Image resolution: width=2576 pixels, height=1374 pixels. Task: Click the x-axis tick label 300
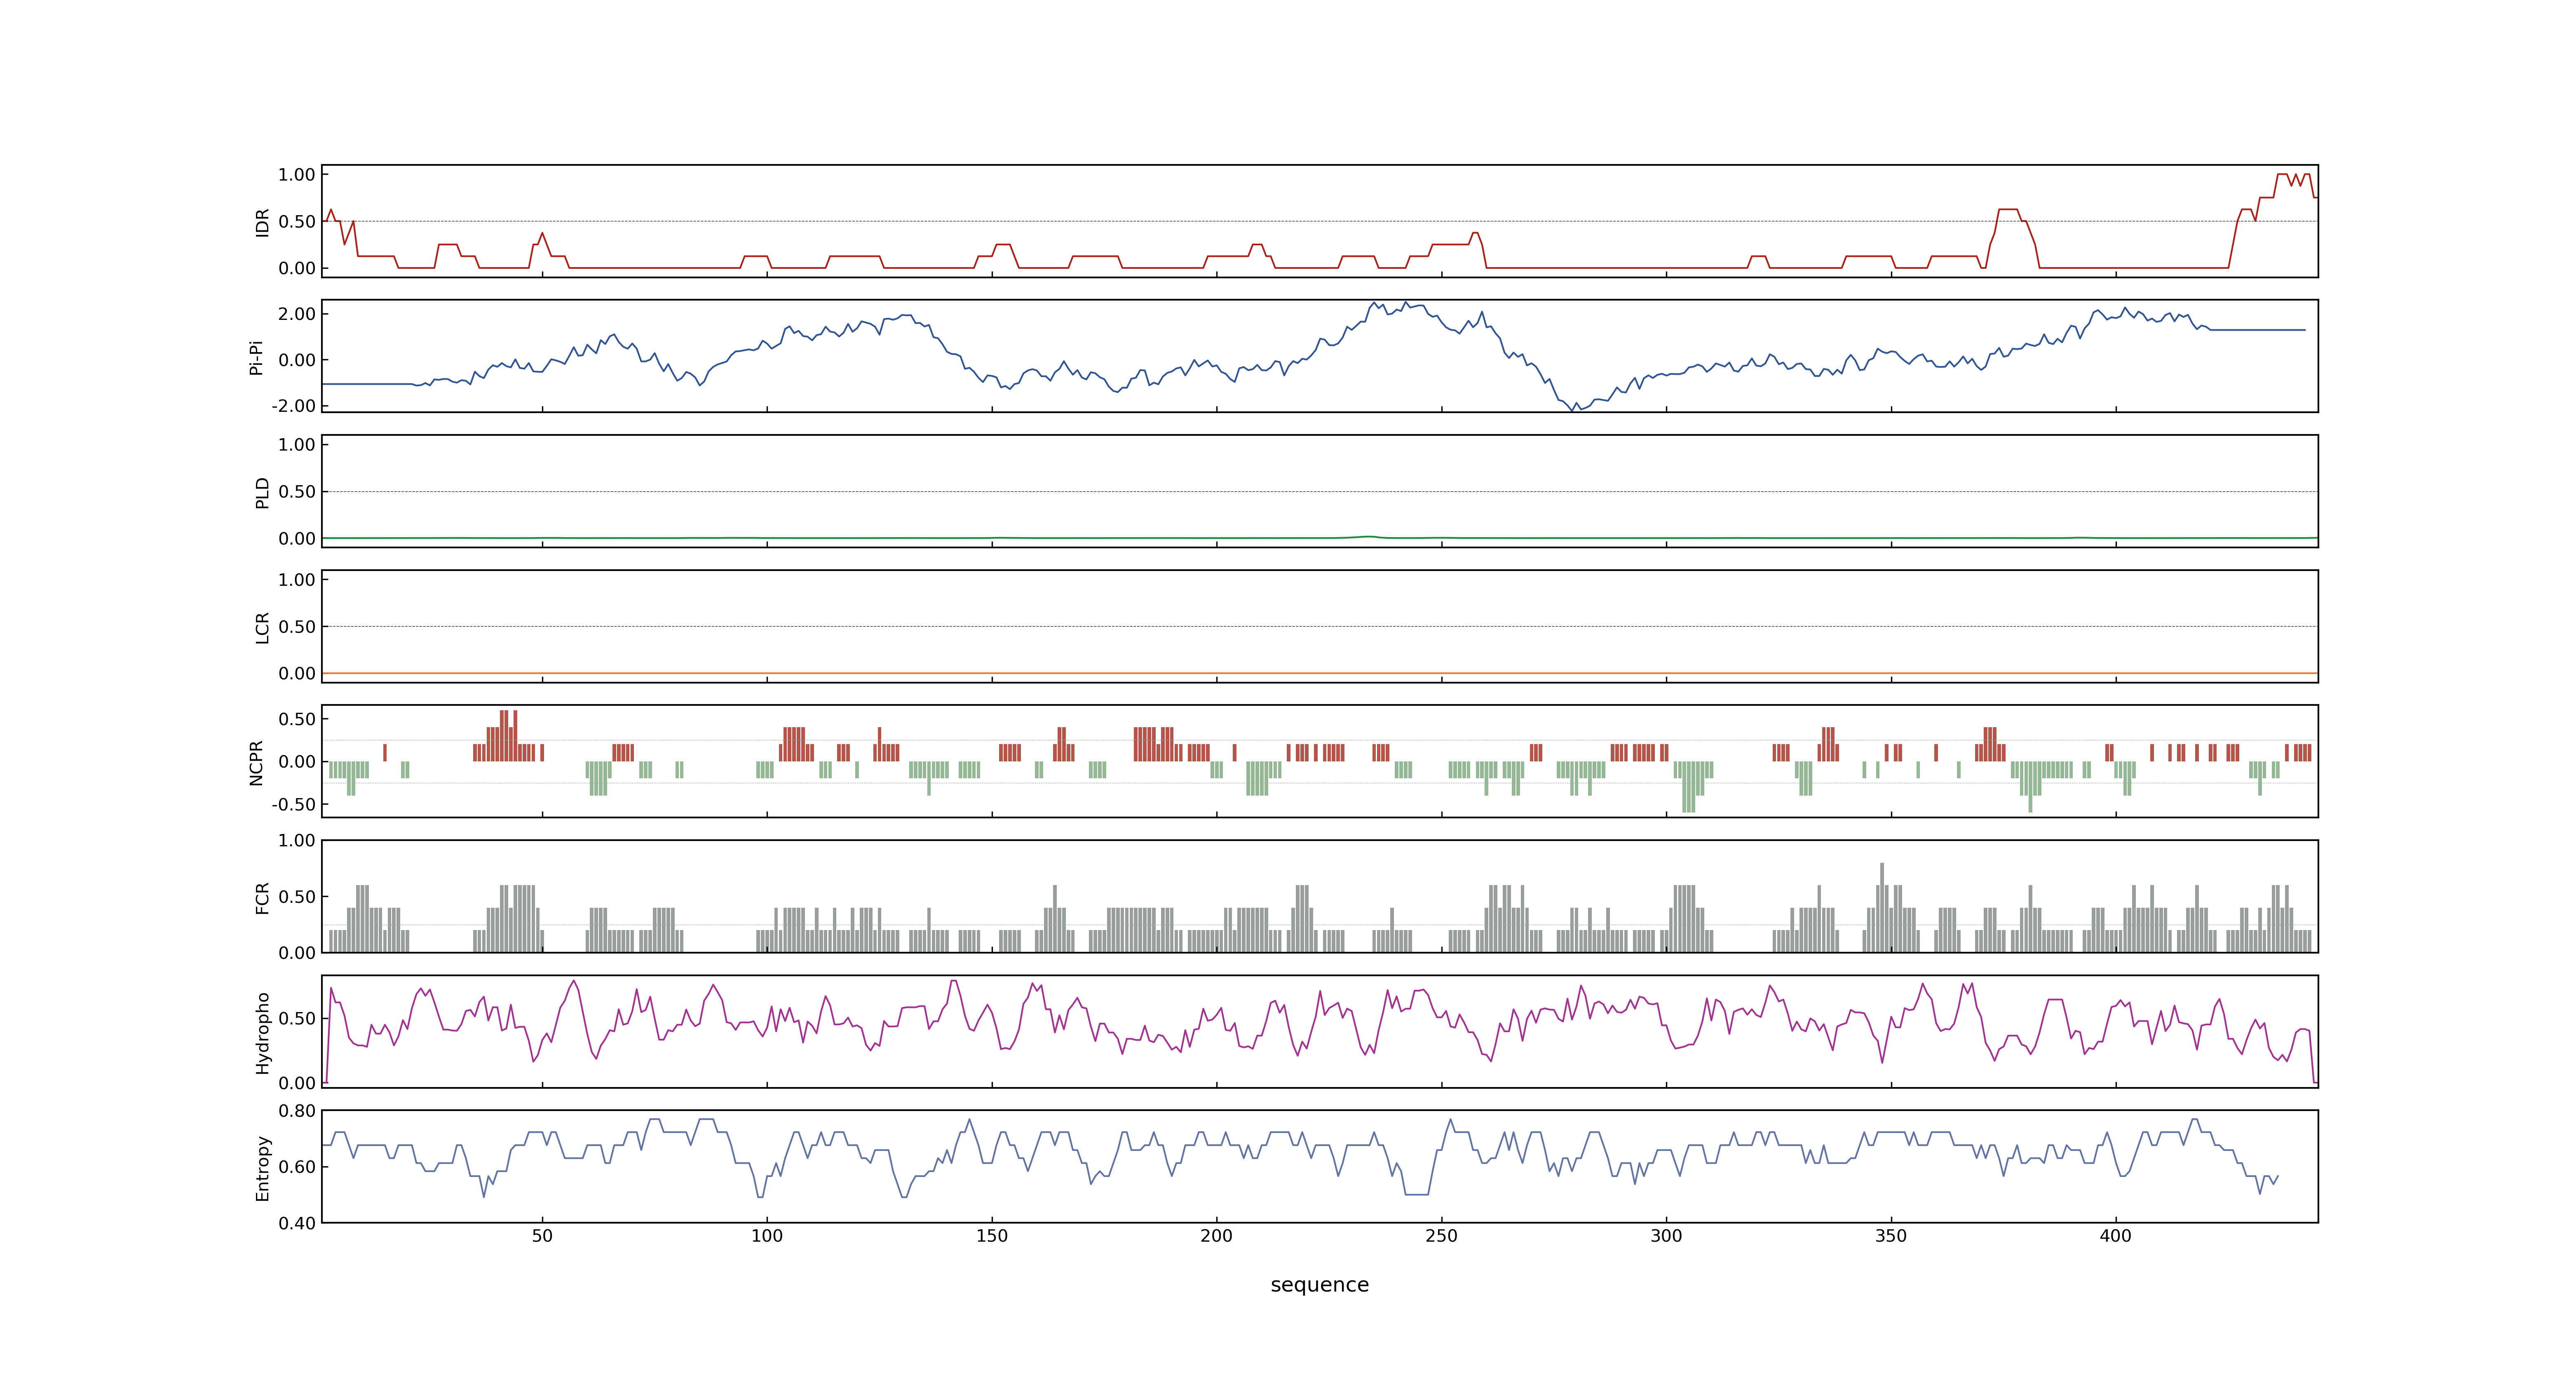pos(1666,1236)
